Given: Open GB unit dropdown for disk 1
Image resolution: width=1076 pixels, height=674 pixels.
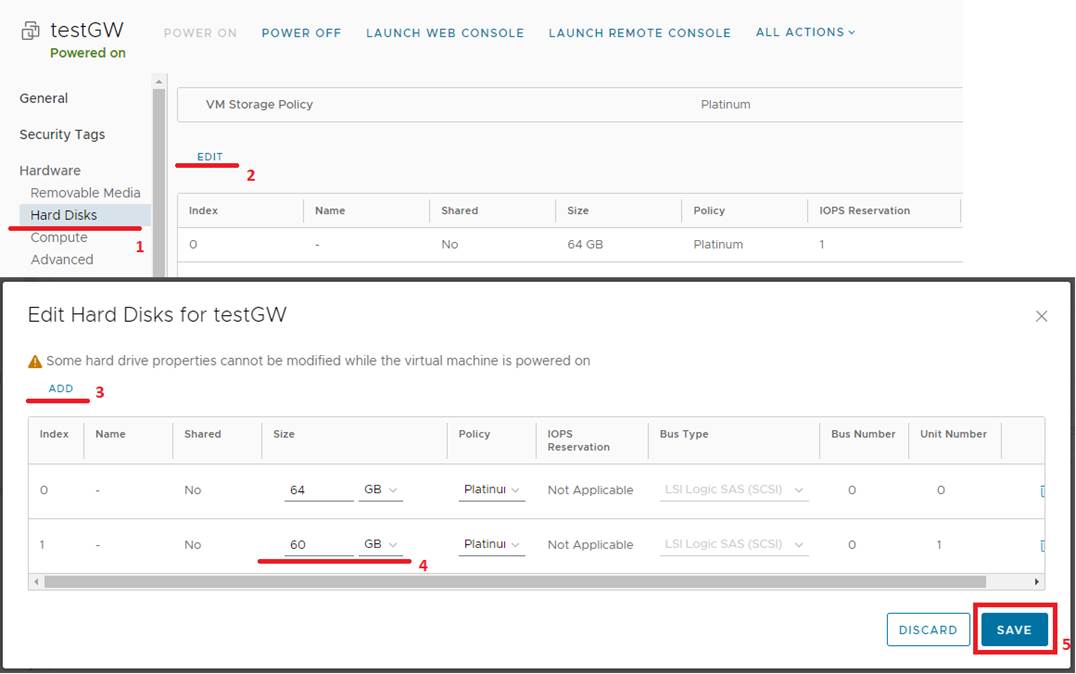Looking at the screenshot, I should 380,544.
